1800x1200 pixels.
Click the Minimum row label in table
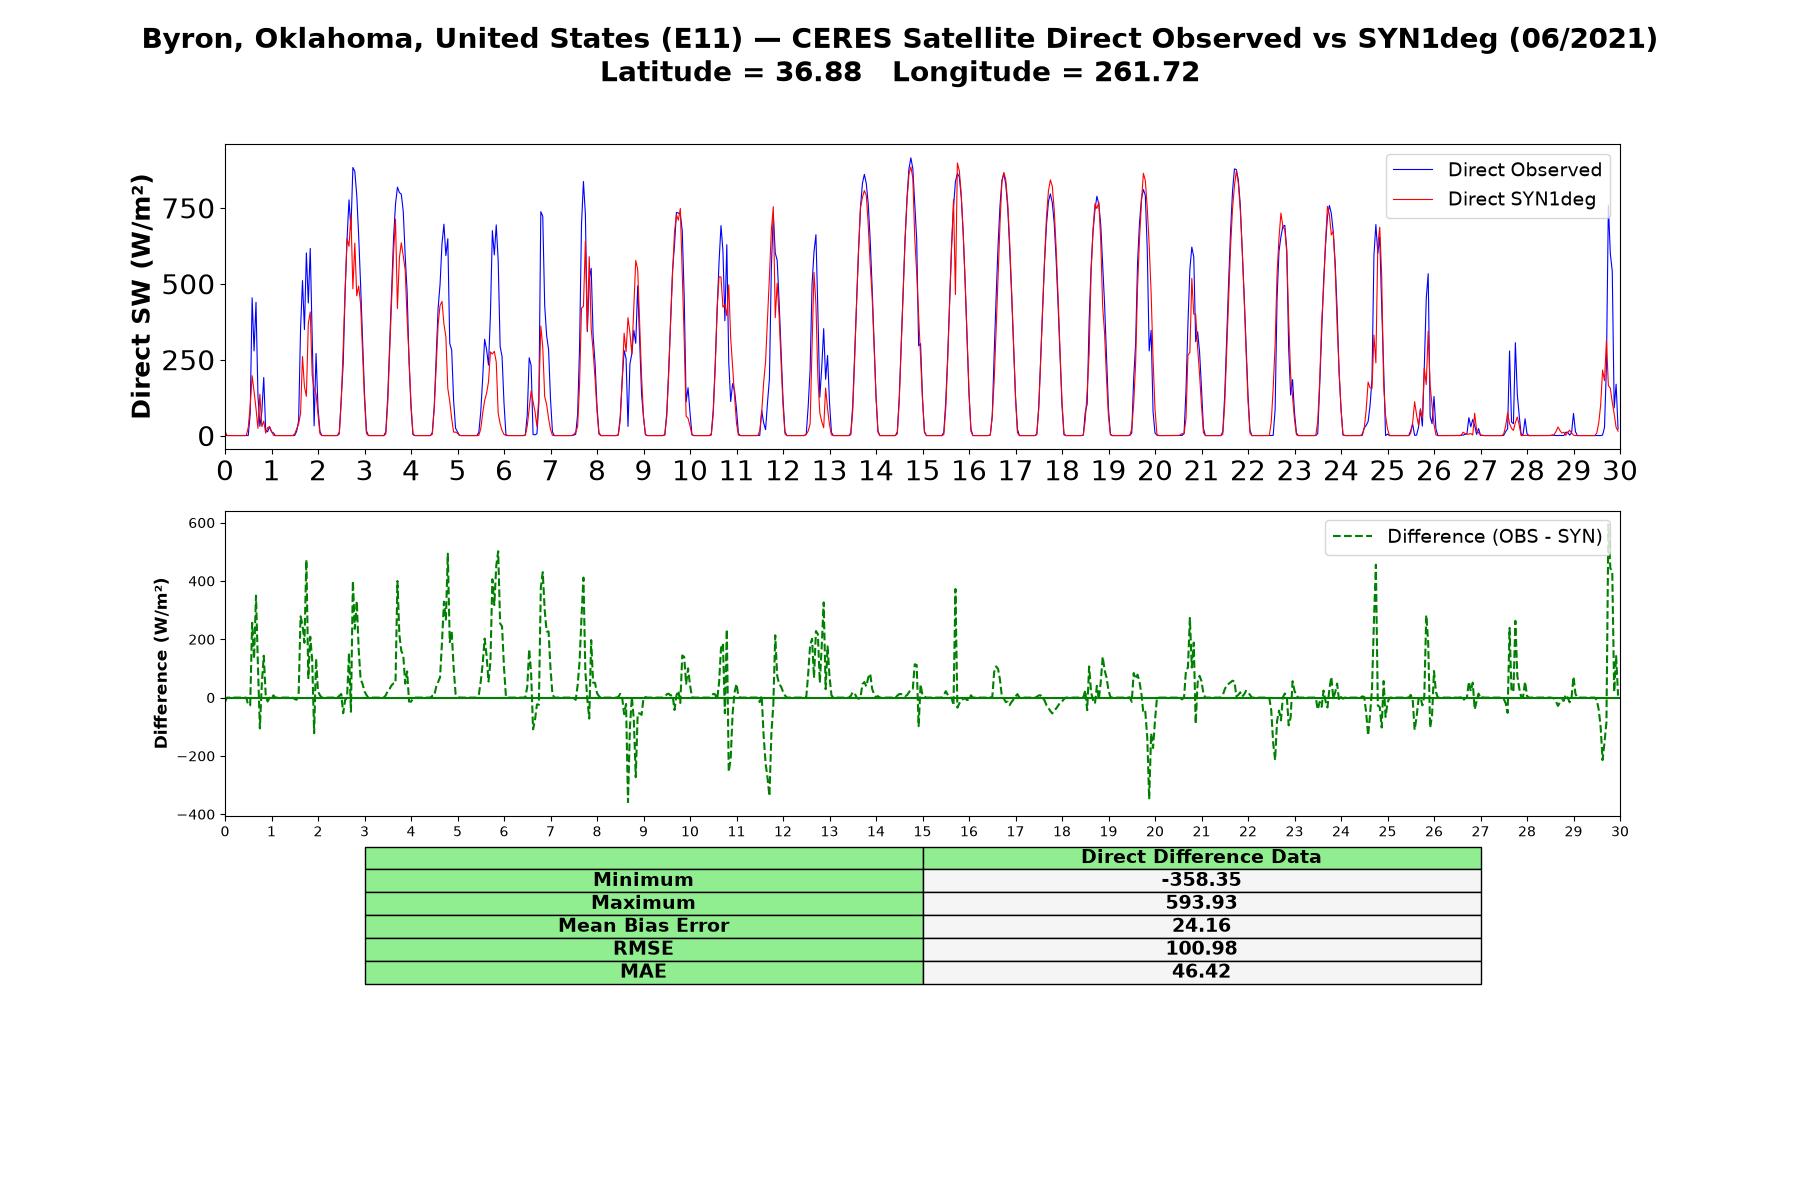643,880
